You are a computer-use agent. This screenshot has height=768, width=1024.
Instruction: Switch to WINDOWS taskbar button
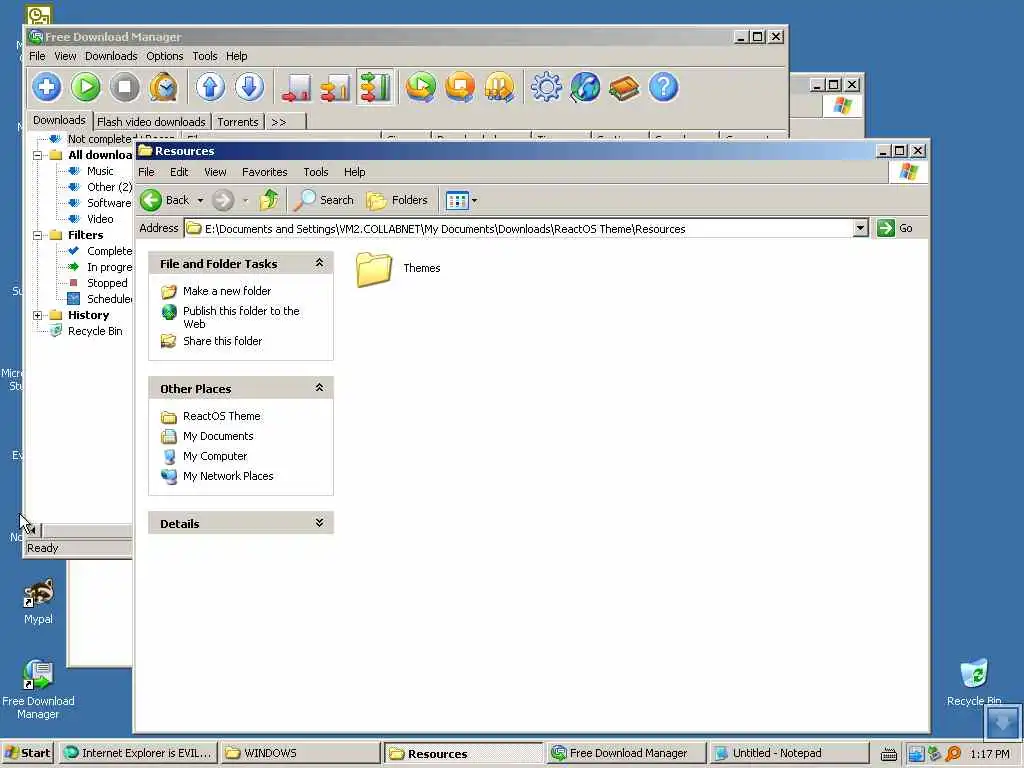300,753
